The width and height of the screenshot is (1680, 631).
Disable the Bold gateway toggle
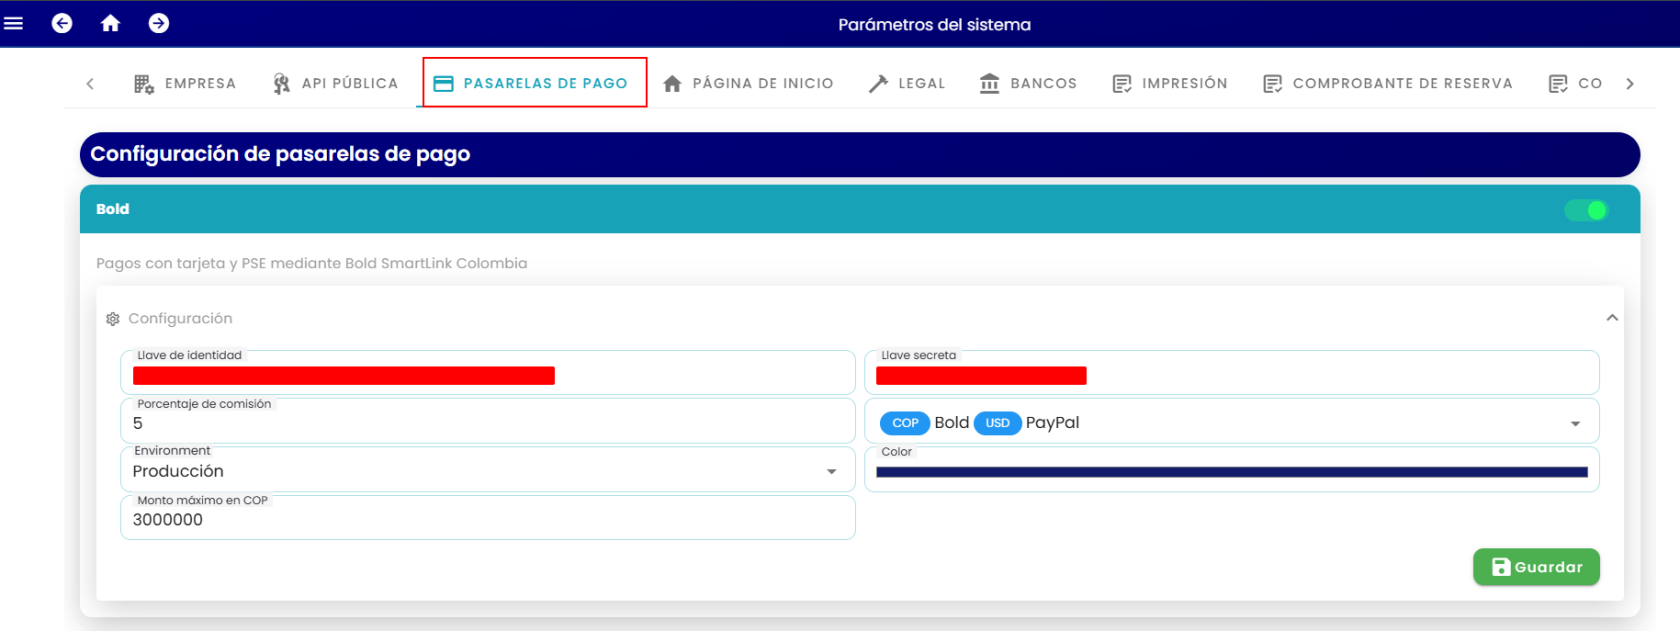coord(1586,210)
